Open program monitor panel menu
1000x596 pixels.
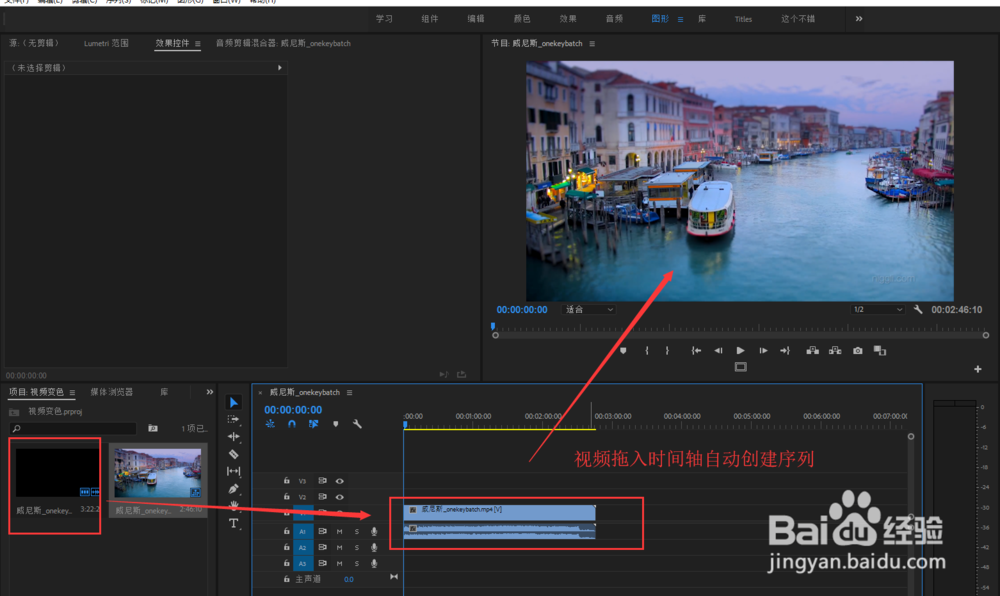592,44
